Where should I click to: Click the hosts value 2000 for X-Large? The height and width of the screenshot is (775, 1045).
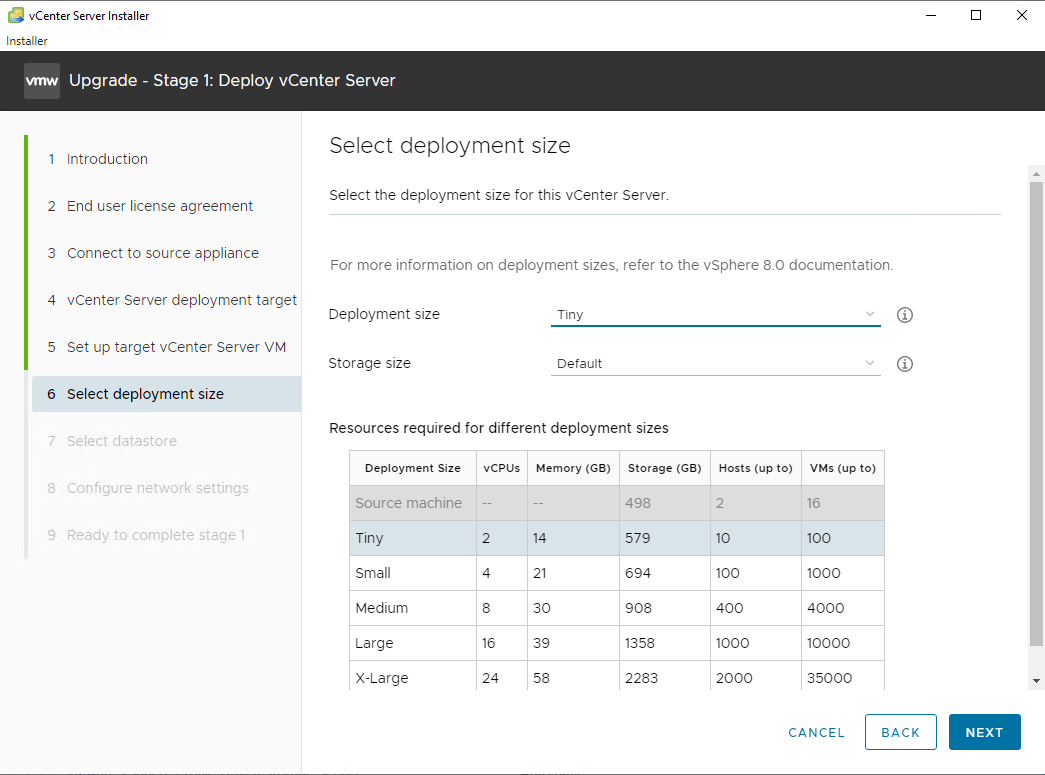coord(734,678)
